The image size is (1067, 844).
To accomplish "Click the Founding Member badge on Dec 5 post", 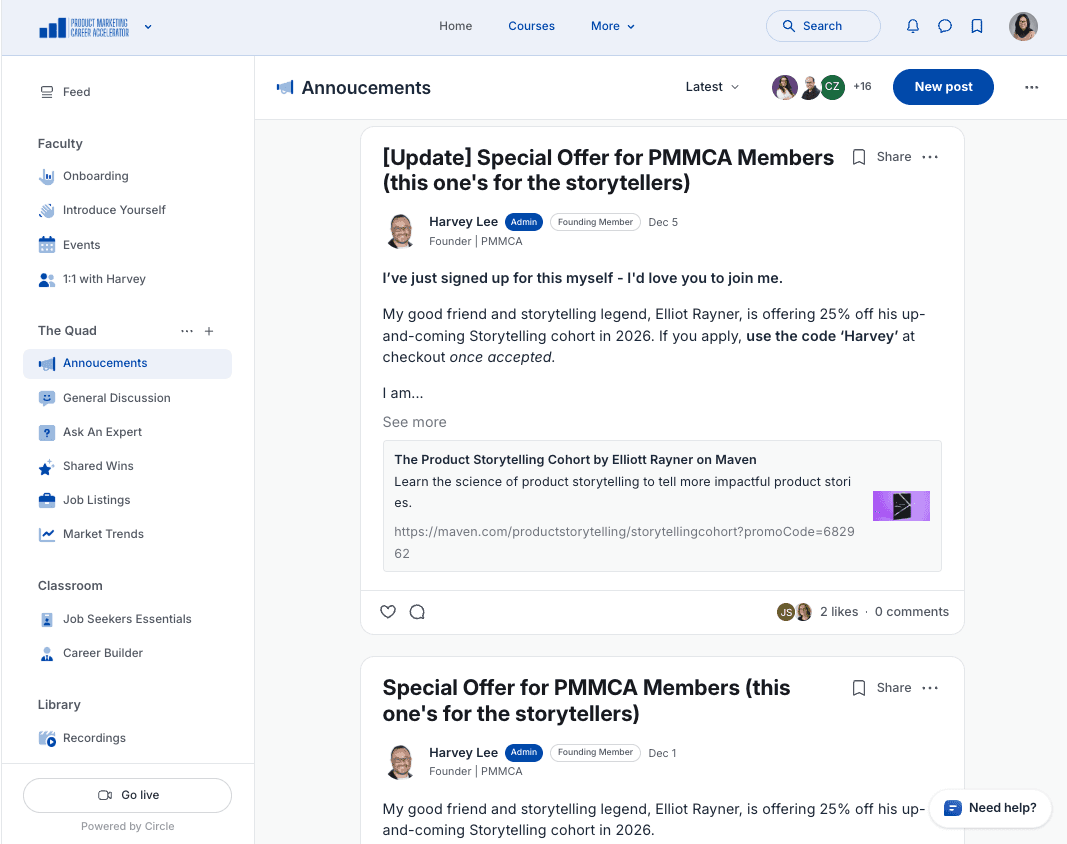I will coord(595,222).
